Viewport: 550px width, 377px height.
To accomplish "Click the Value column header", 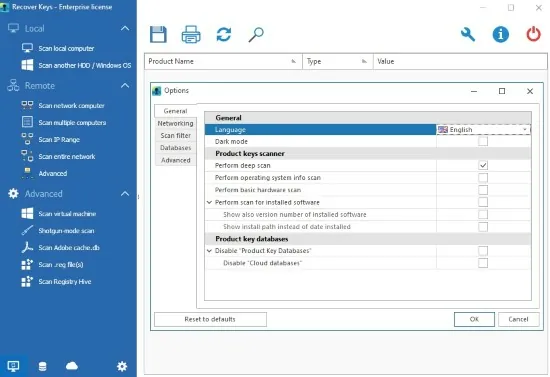I will point(460,61).
